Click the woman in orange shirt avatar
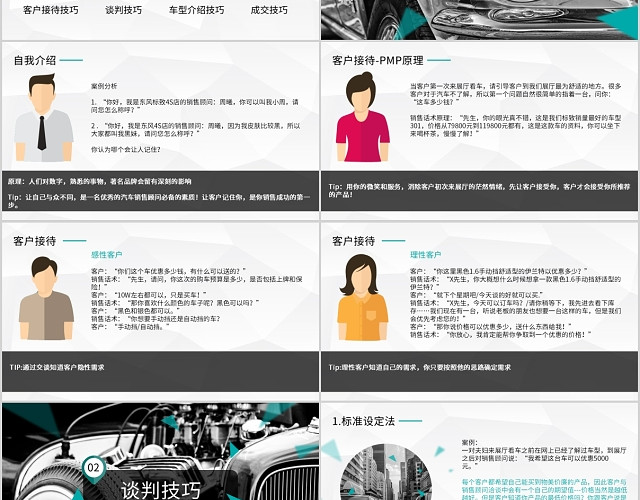 (x=362, y=298)
